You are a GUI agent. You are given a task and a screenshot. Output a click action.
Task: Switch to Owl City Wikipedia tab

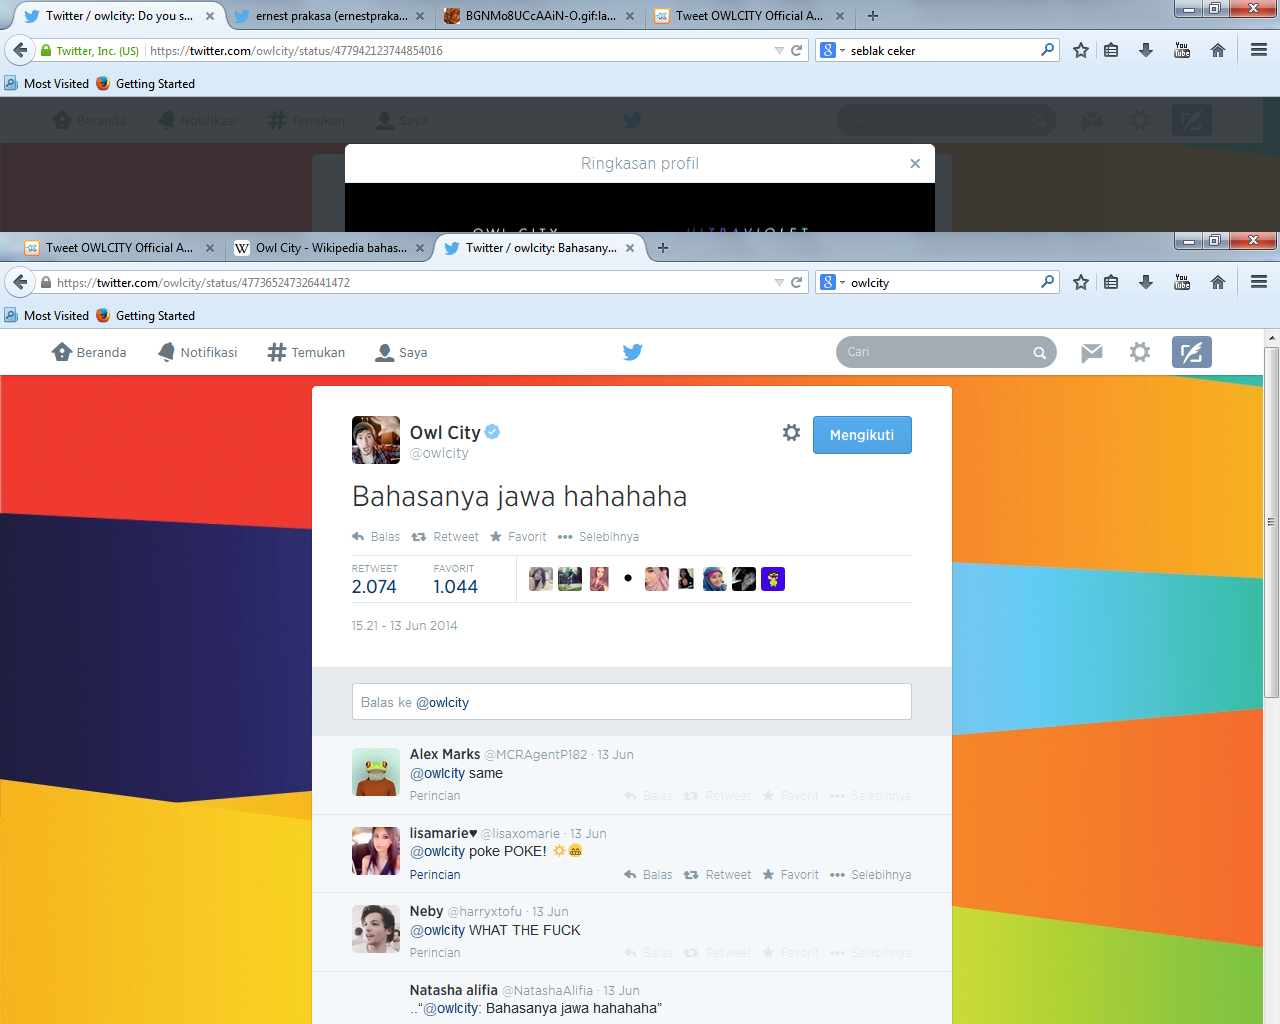pos(330,248)
